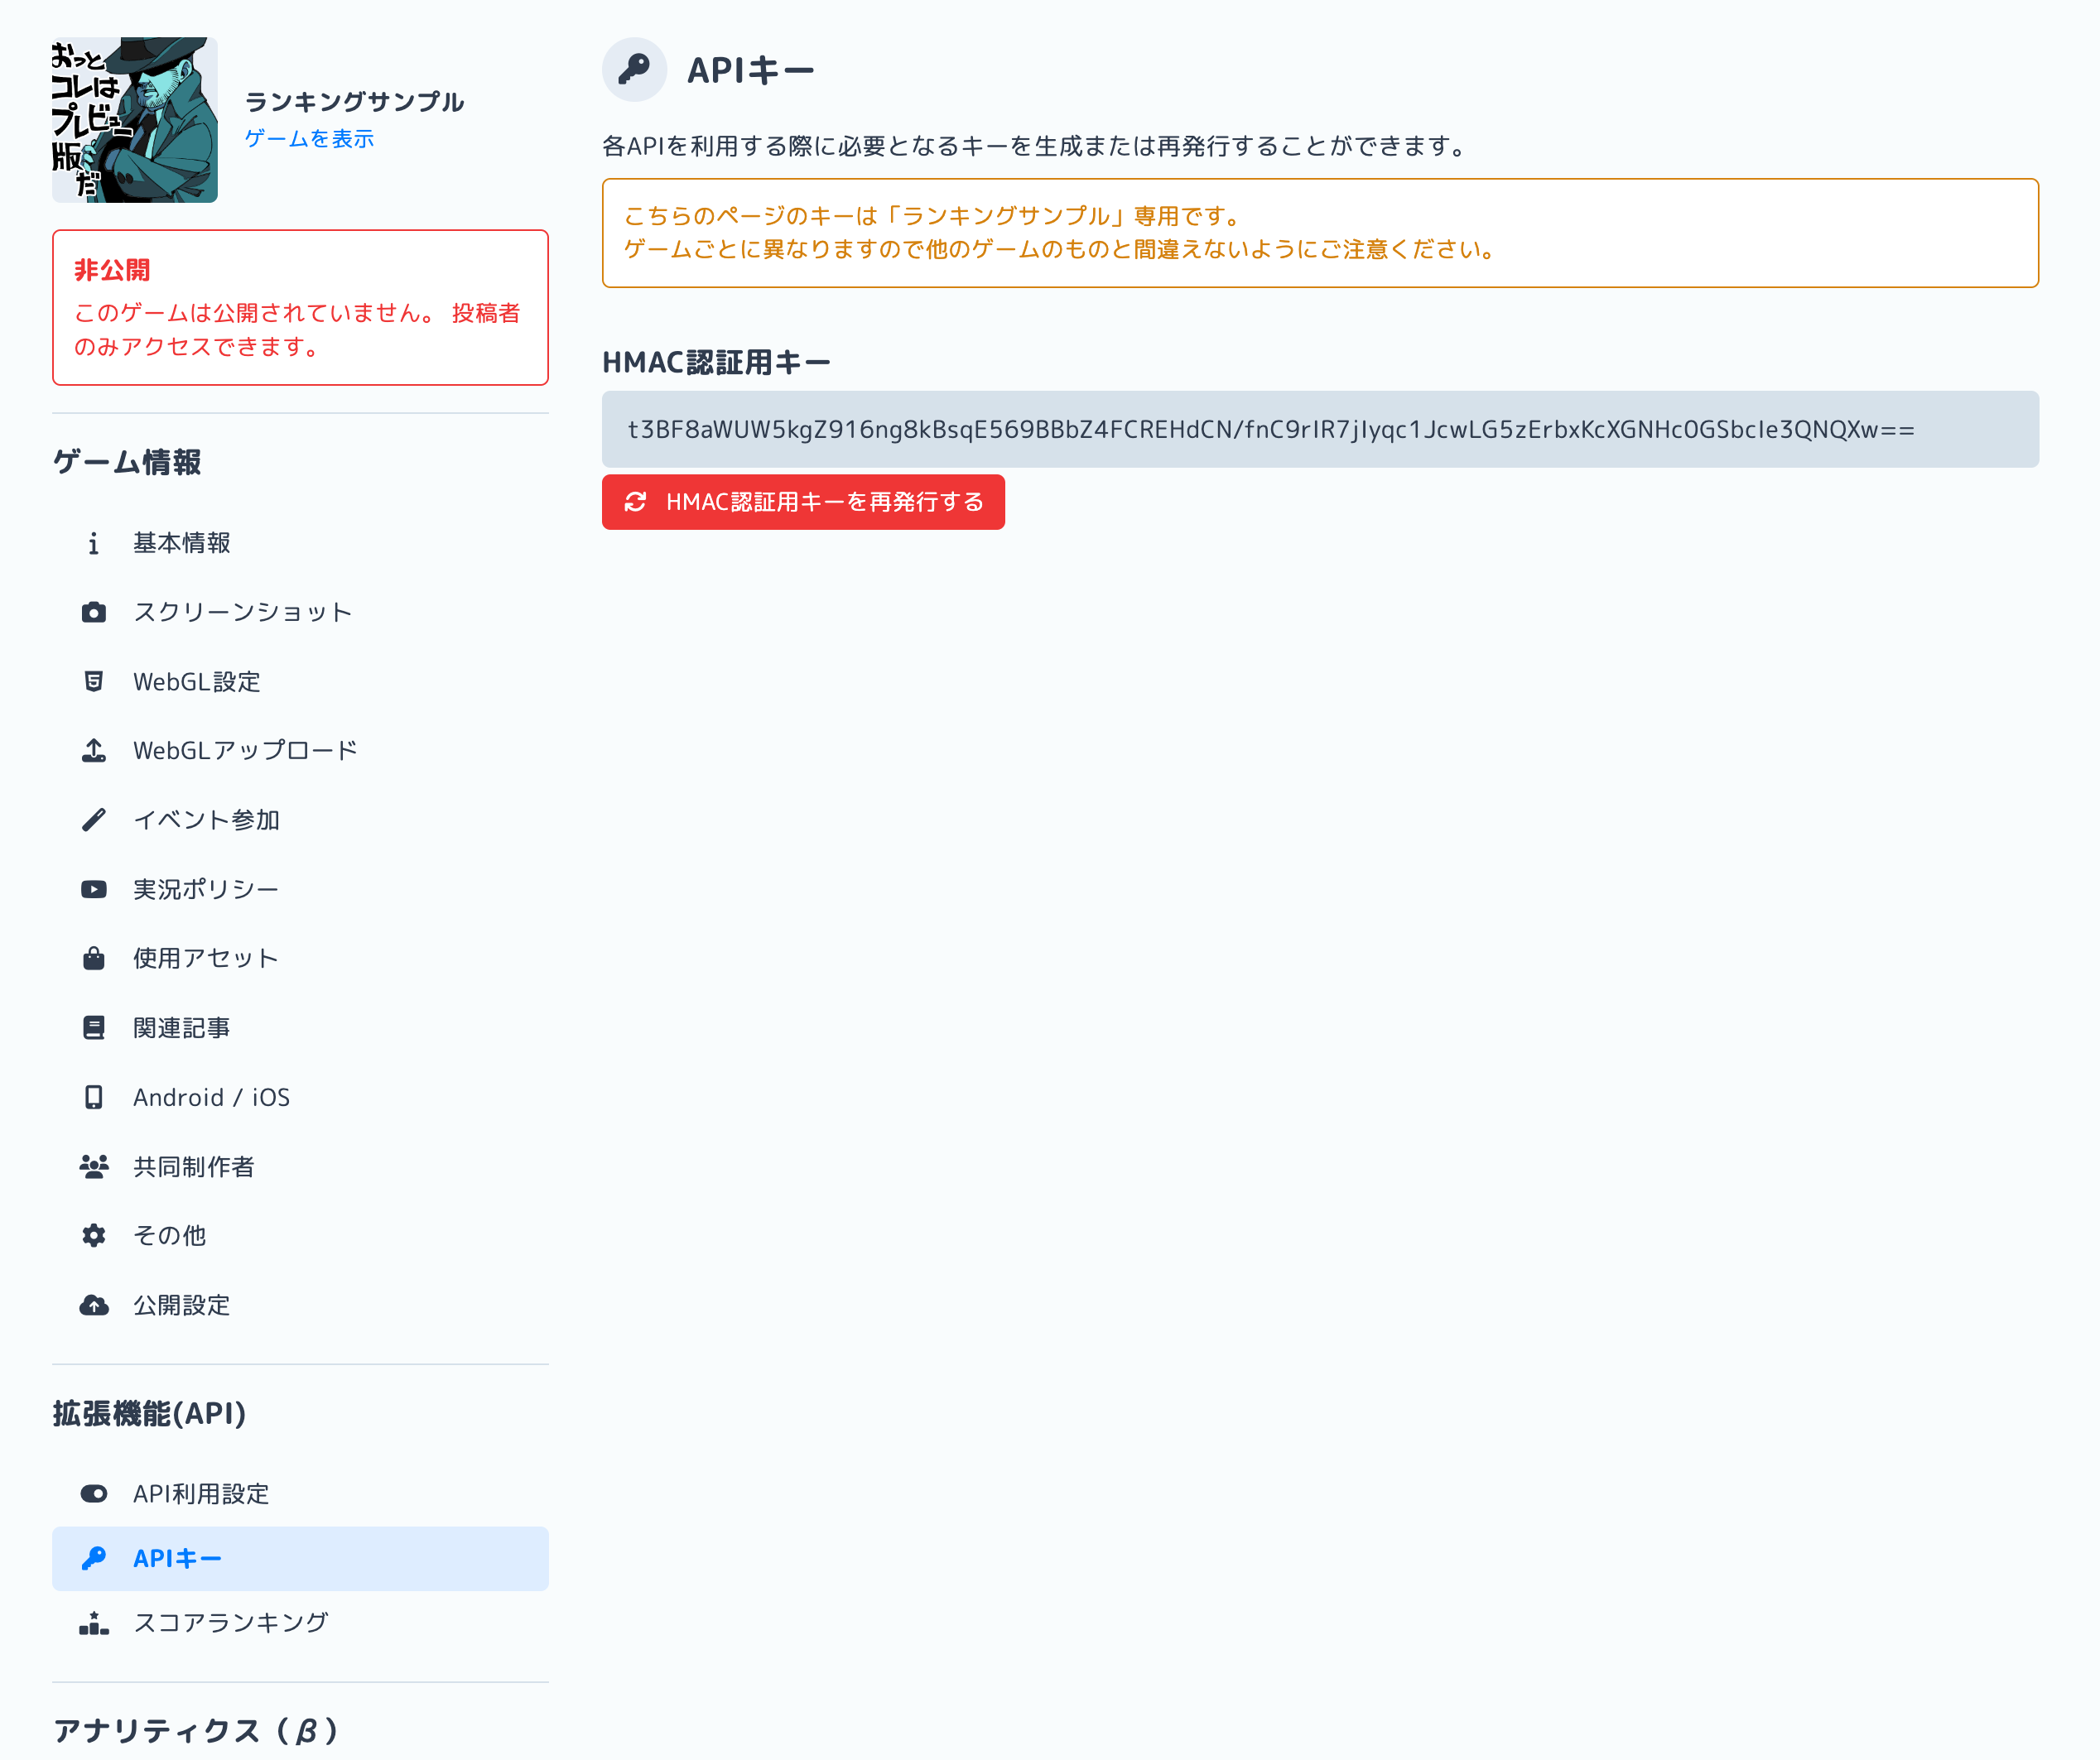Image resolution: width=2100 pixels, height=1760 pixels.
Task: Open the game page via ゲームを表示 link
Action: (x=308, y=139)
